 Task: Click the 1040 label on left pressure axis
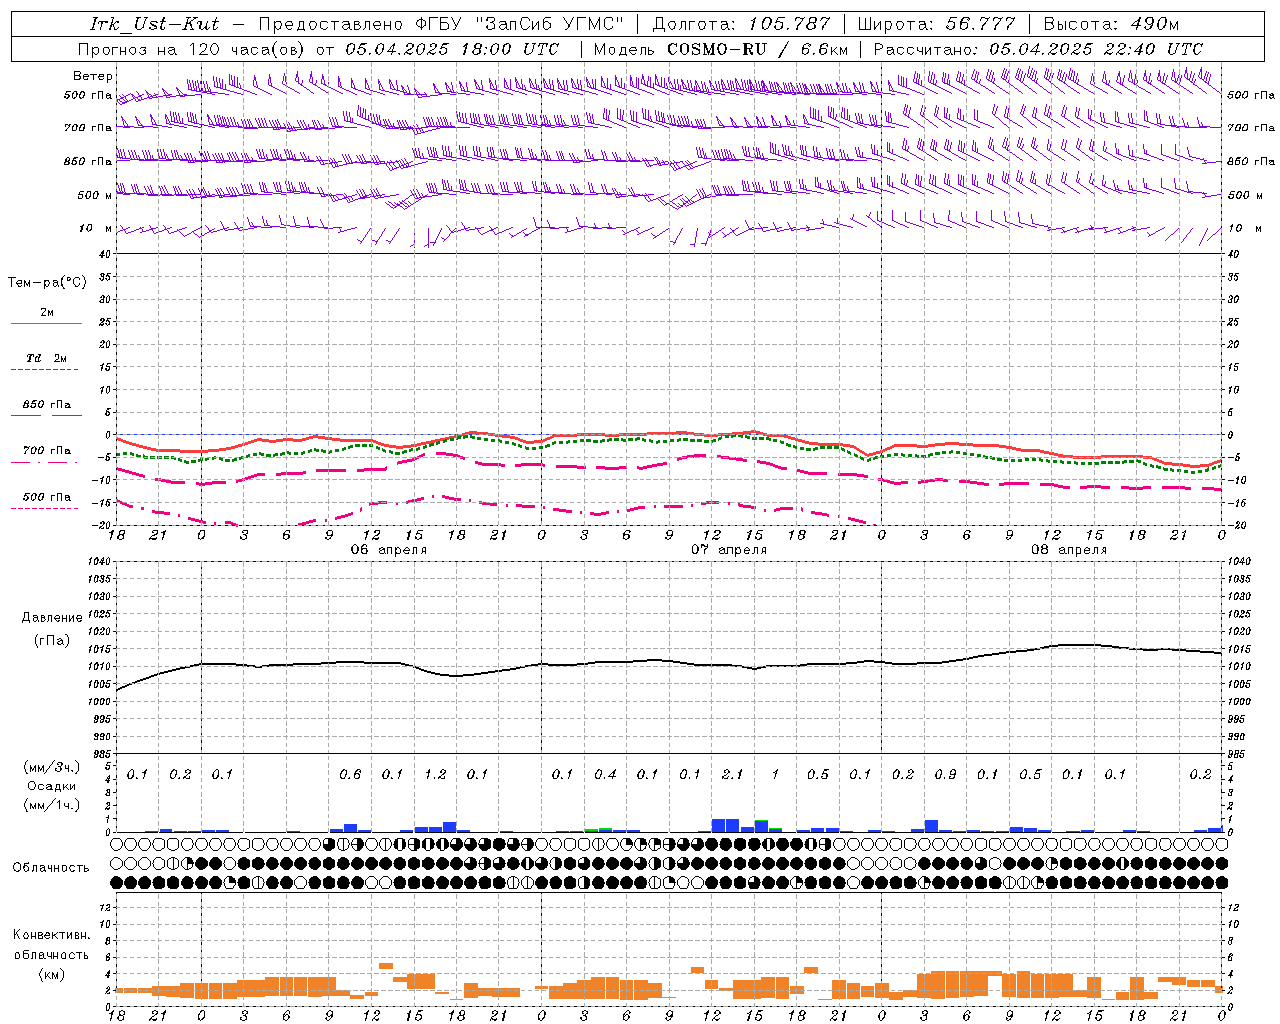[x=98, y=562]
